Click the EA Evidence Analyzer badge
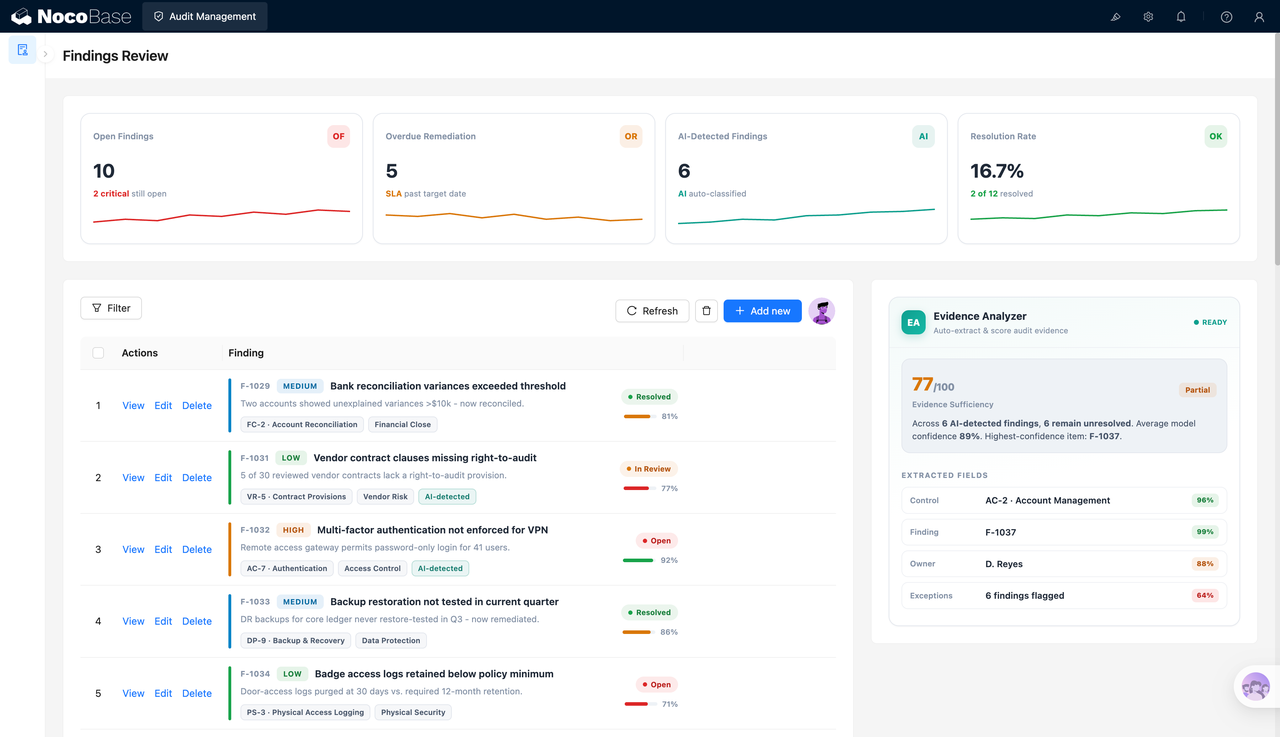This screenshot has width=1280, height=737. pos(913,322)
